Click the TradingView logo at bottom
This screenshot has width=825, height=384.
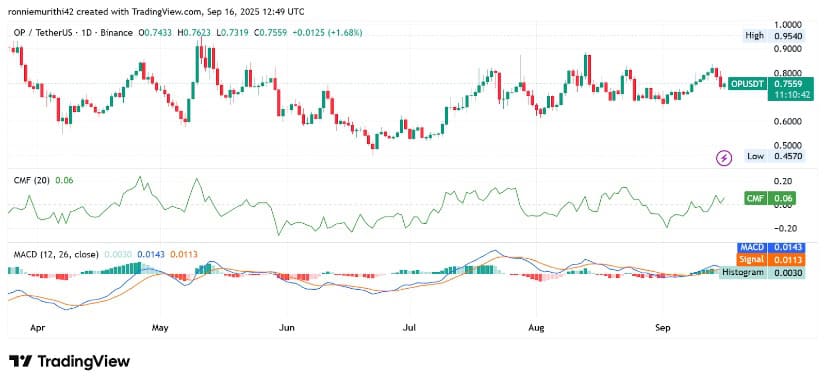[69, 361]
